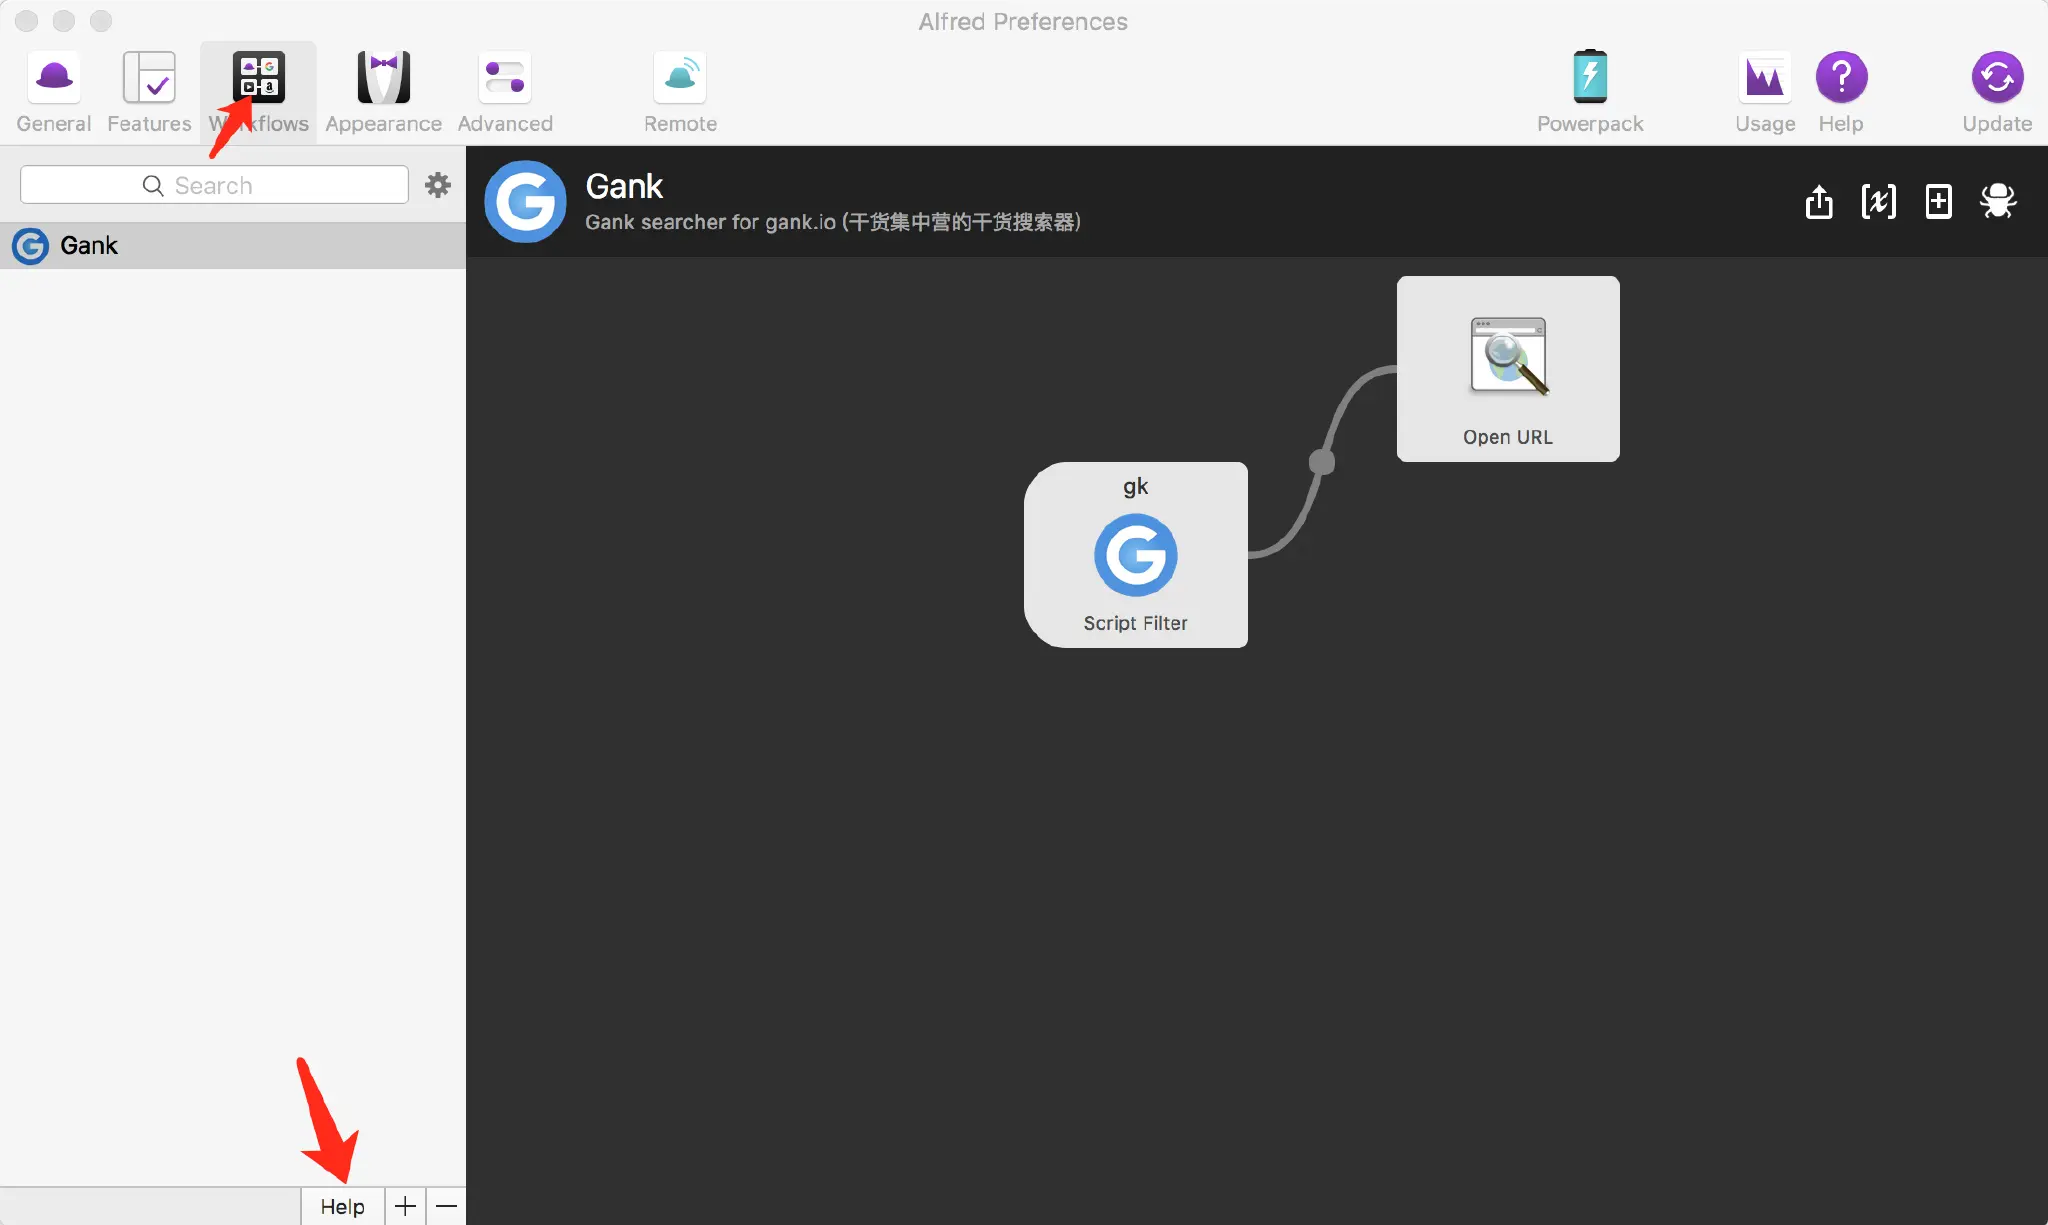Add a new workflow with plus button
2048x1225 pixels.
[x=405, y=1206]
